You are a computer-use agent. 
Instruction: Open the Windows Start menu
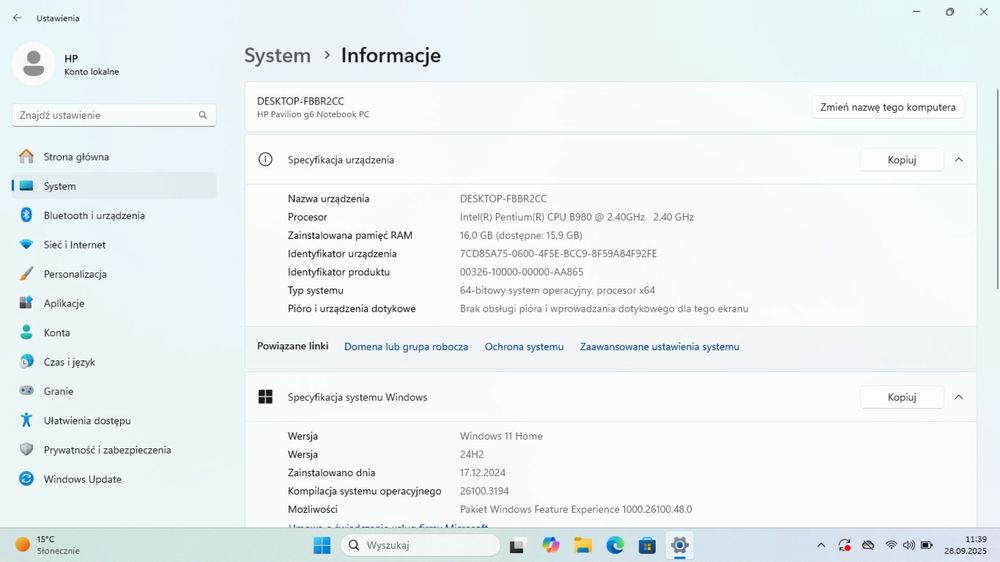[322, 545]
